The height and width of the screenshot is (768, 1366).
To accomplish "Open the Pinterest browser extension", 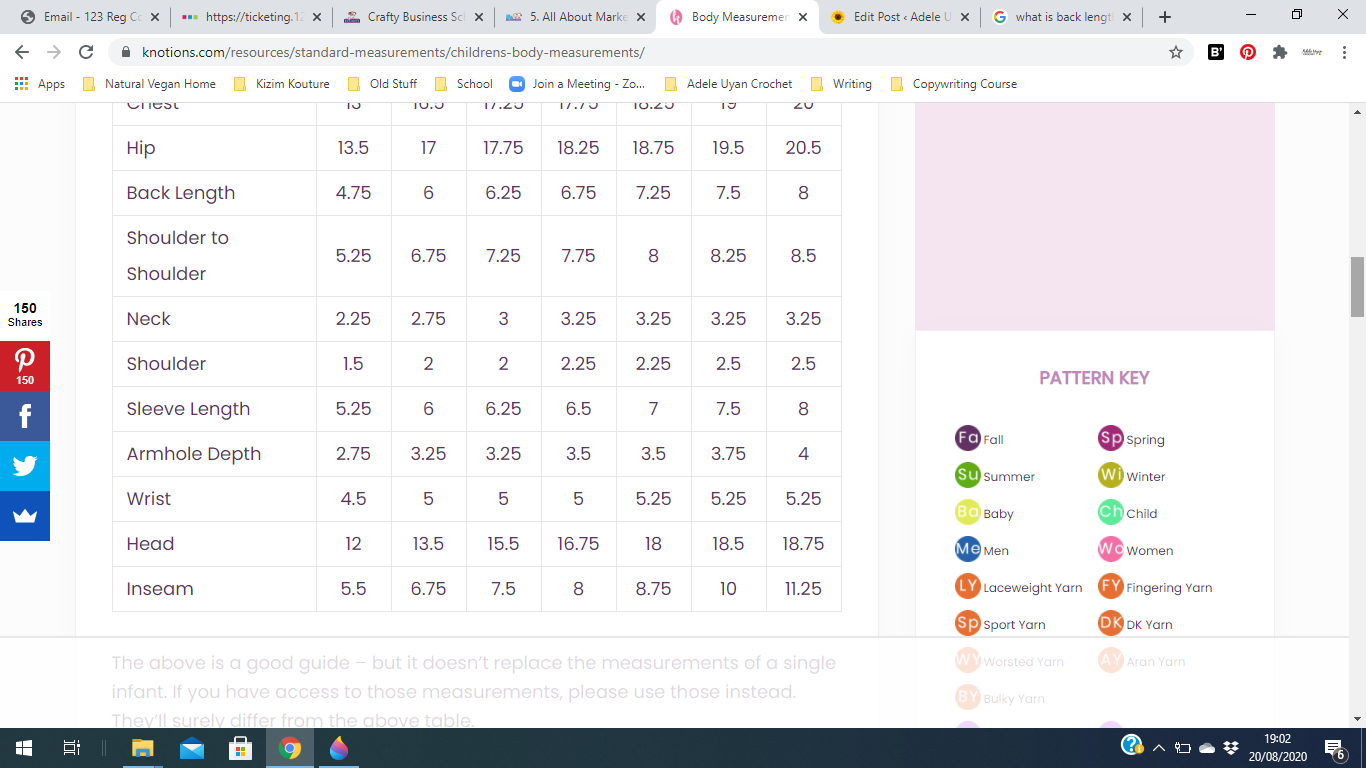I will pos(1248,53).
